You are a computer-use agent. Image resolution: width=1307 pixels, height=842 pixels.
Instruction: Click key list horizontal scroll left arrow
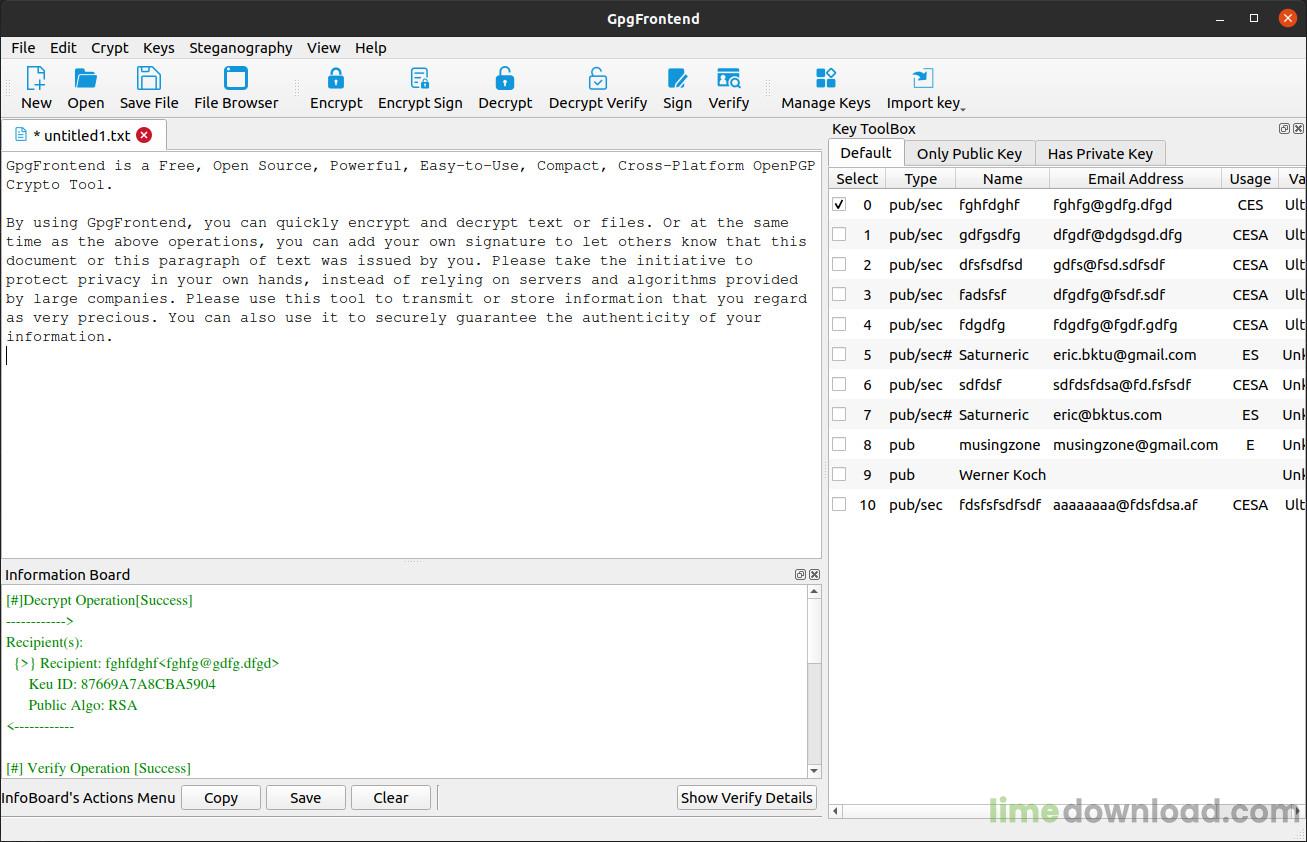pyautogui.click(x=836, y=811)
